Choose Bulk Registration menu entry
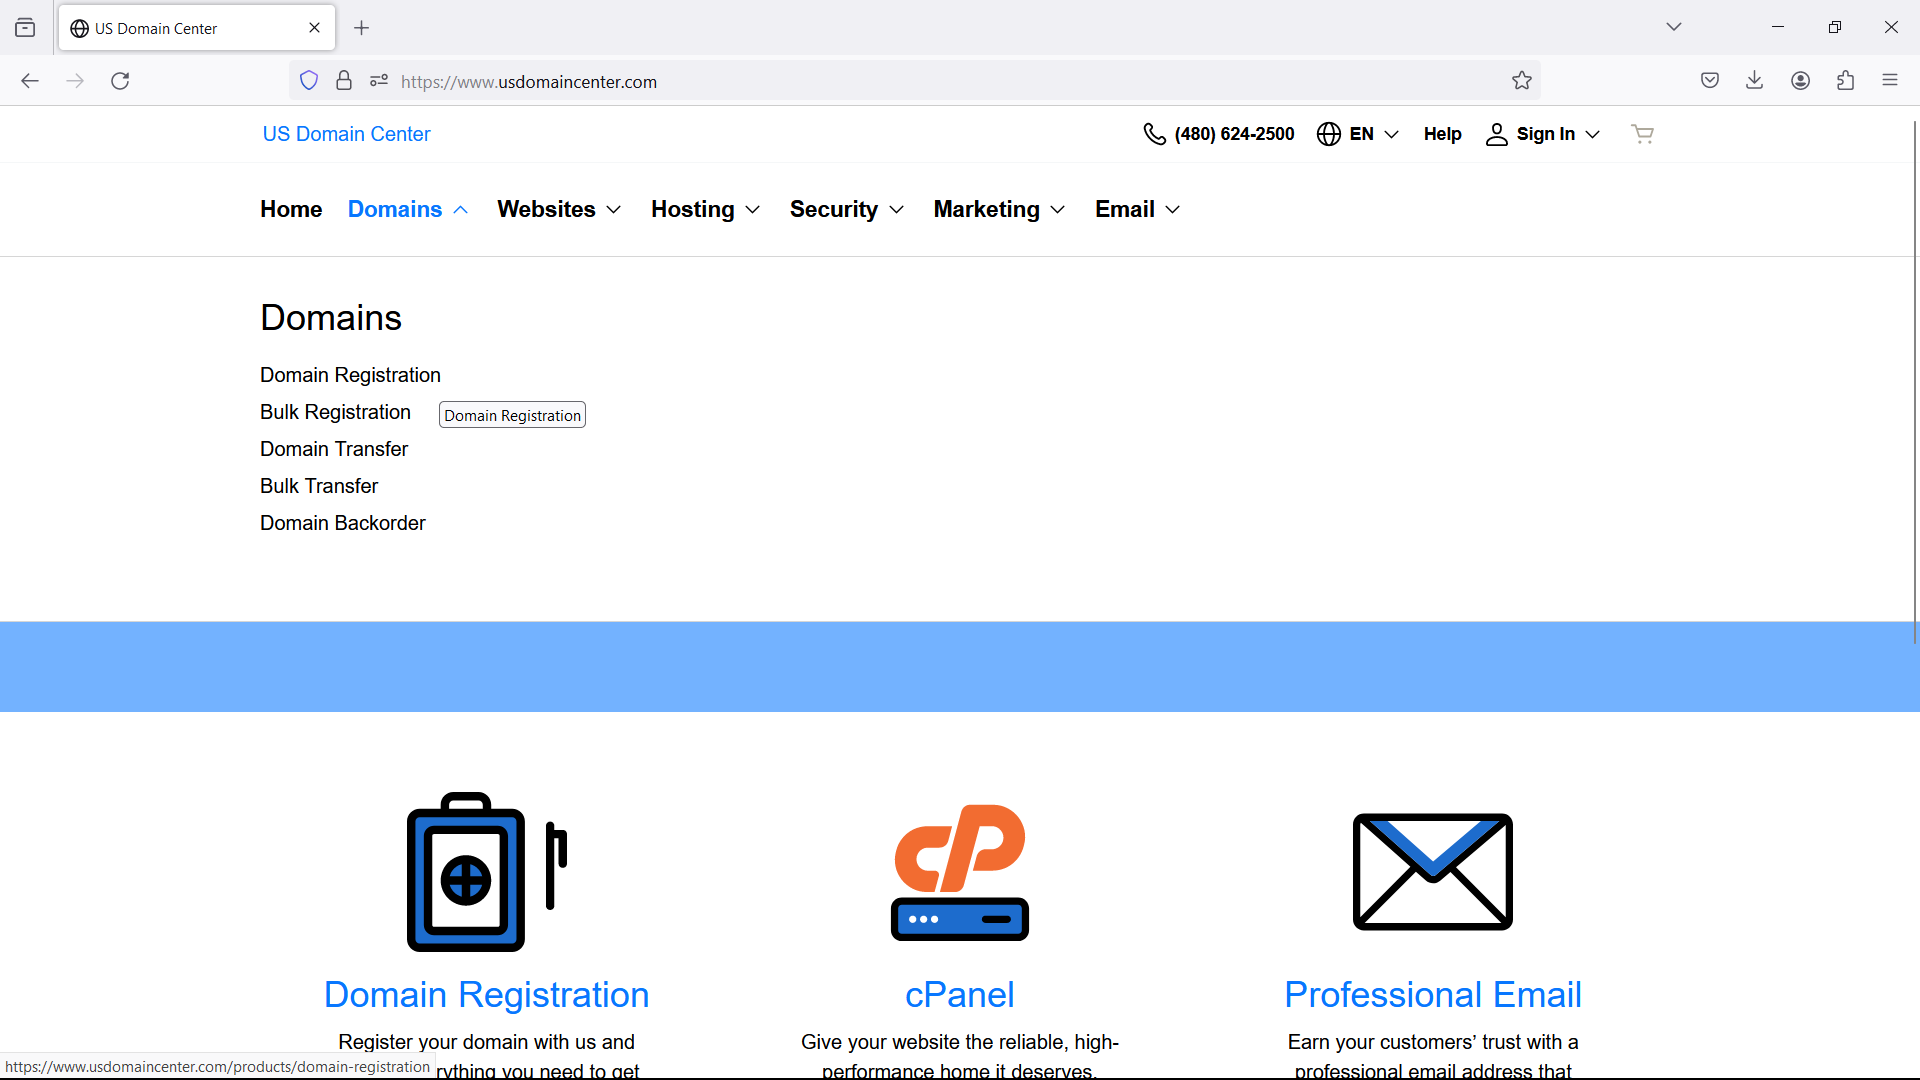 pos(335,412)
